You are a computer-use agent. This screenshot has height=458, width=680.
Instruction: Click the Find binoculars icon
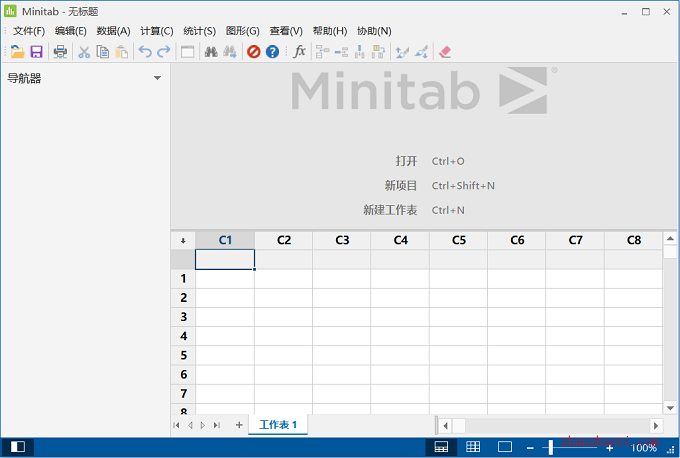coord(211,52)
